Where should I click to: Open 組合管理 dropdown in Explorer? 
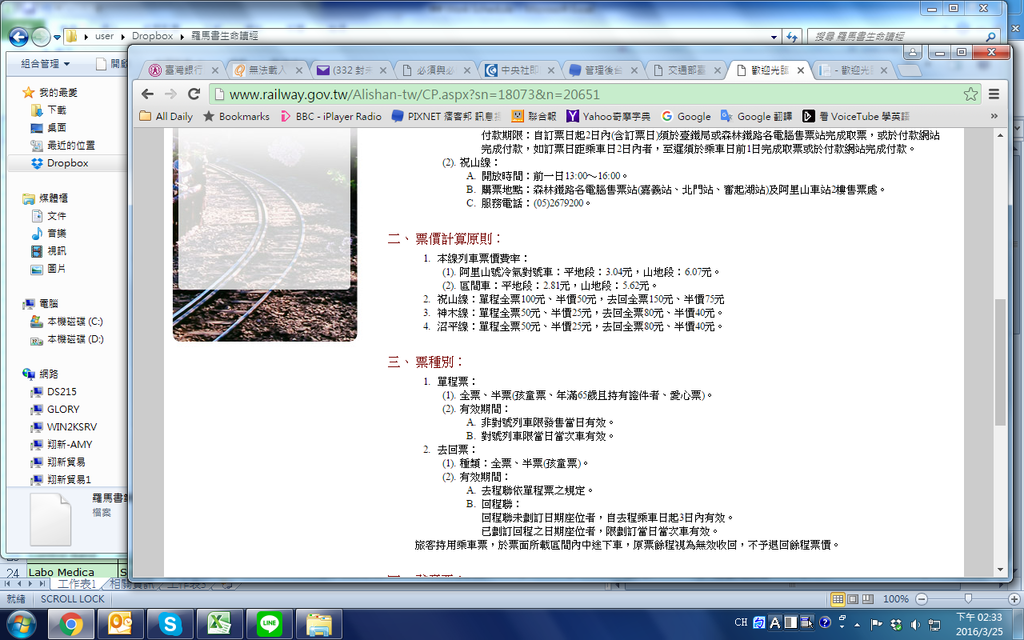point(45,63)
